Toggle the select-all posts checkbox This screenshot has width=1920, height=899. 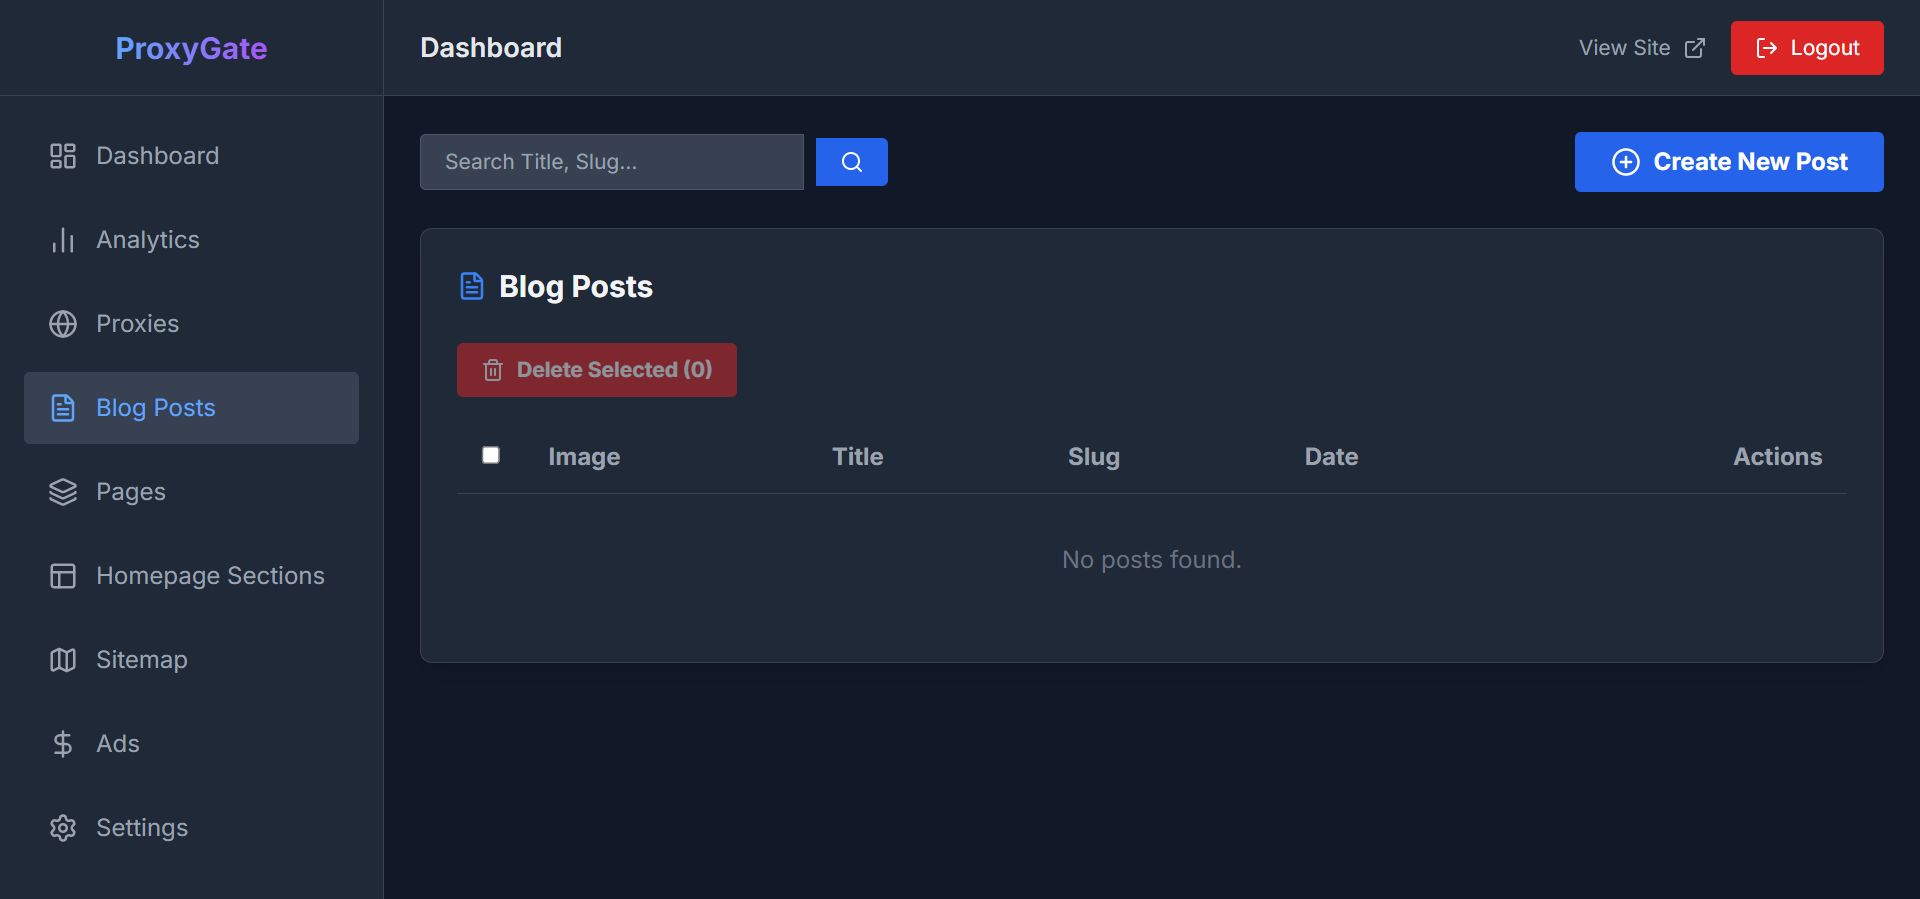pyautogui.click(x=491, y=456)
